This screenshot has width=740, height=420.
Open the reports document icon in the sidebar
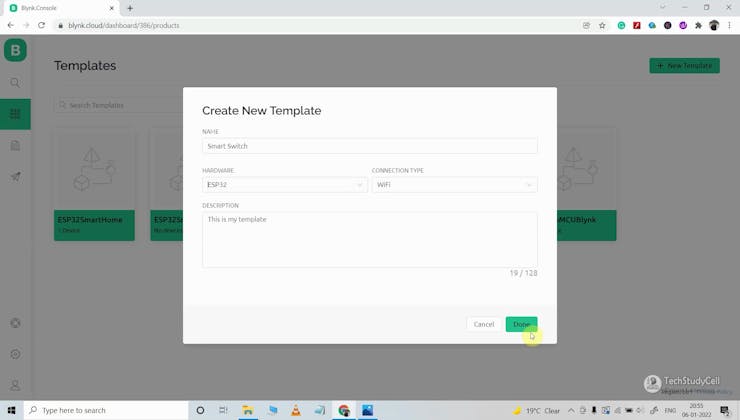click(15, 145)
